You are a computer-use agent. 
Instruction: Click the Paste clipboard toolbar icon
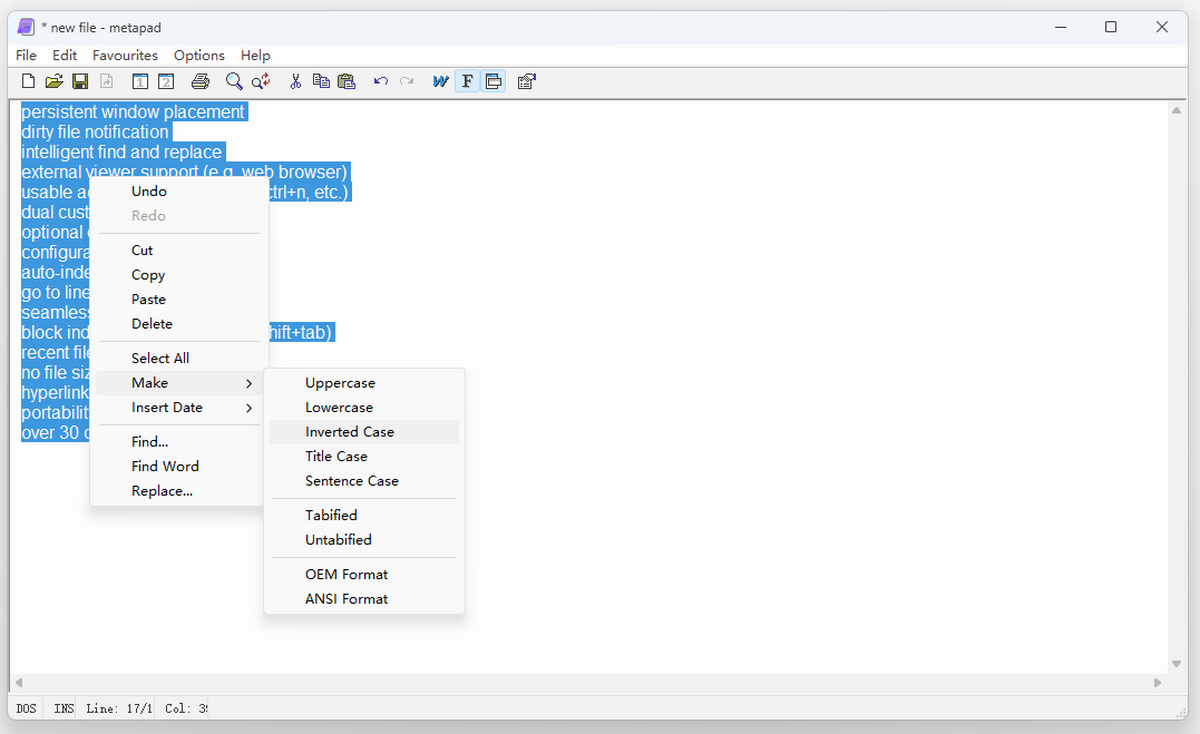coord(347,82)
